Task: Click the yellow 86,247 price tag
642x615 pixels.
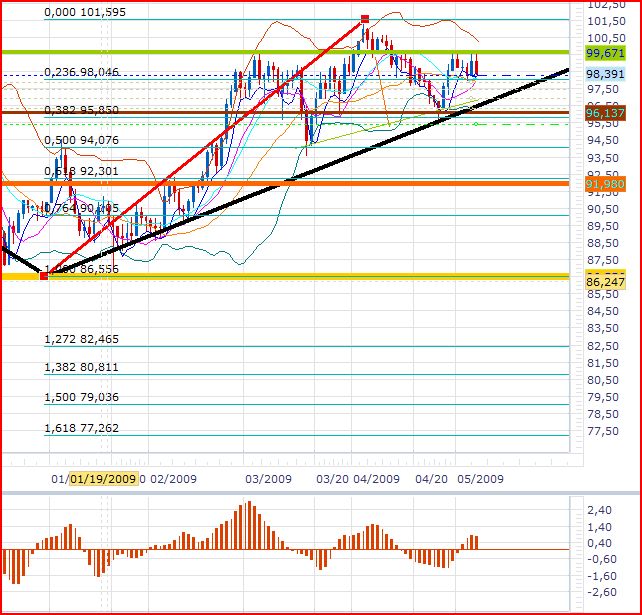Action: (605, 283)
